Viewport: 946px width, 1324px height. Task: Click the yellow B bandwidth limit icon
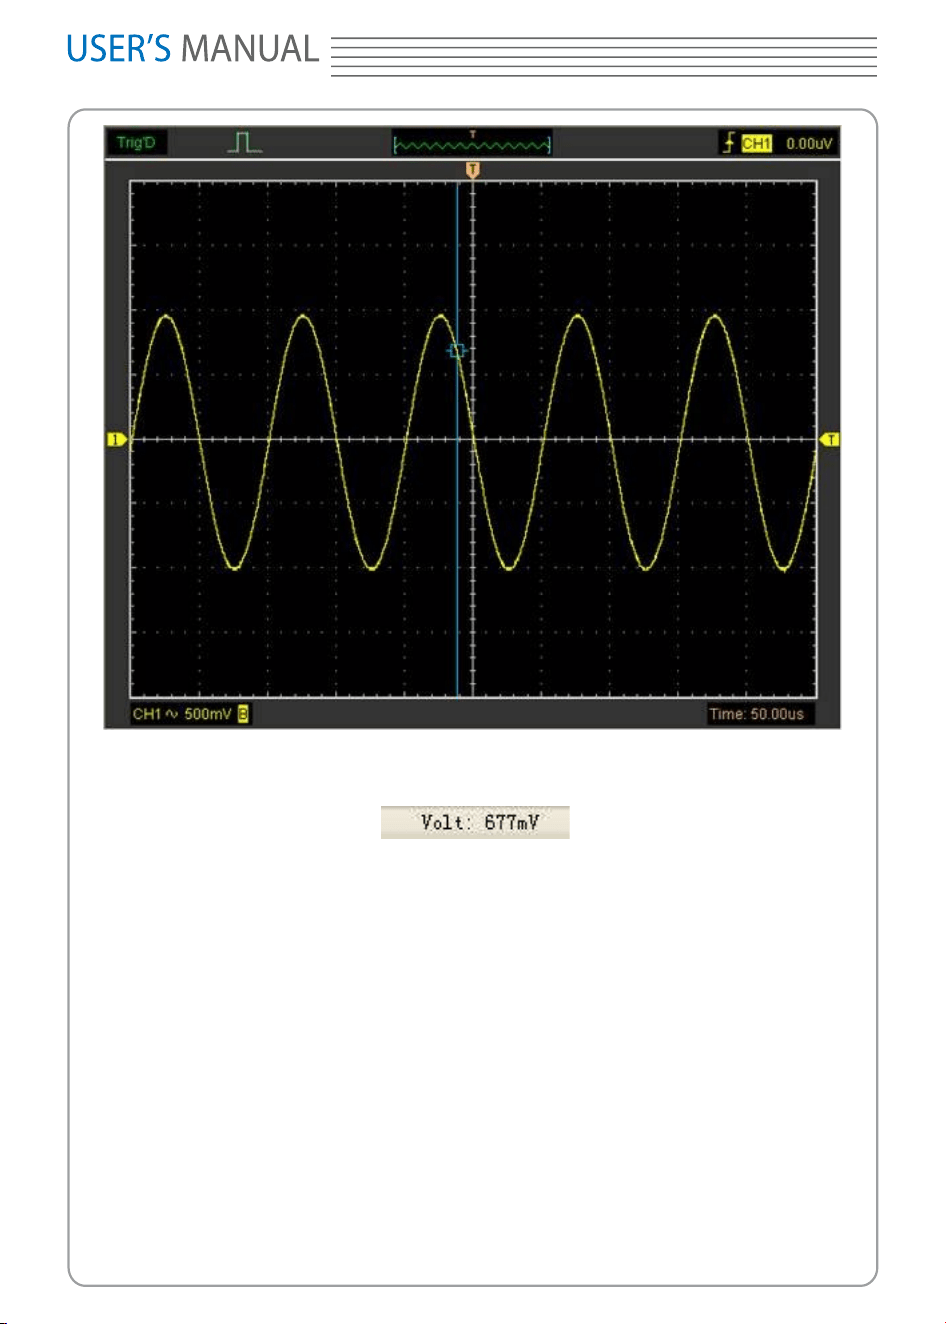coord(243,714)
